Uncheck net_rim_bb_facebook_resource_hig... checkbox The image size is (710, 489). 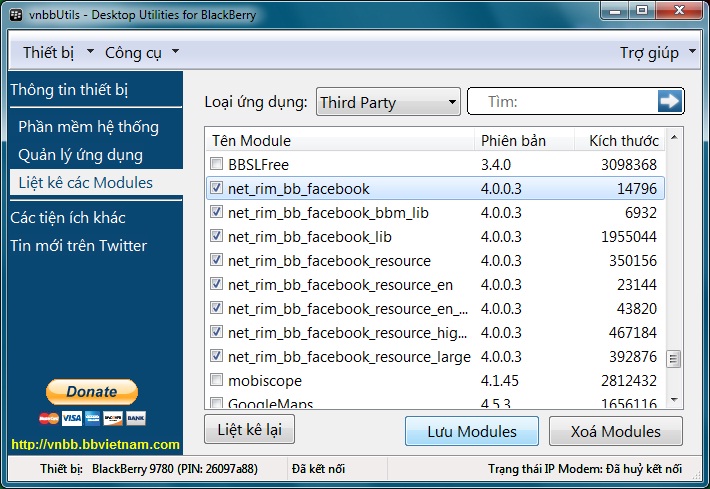tap(216, 331)
